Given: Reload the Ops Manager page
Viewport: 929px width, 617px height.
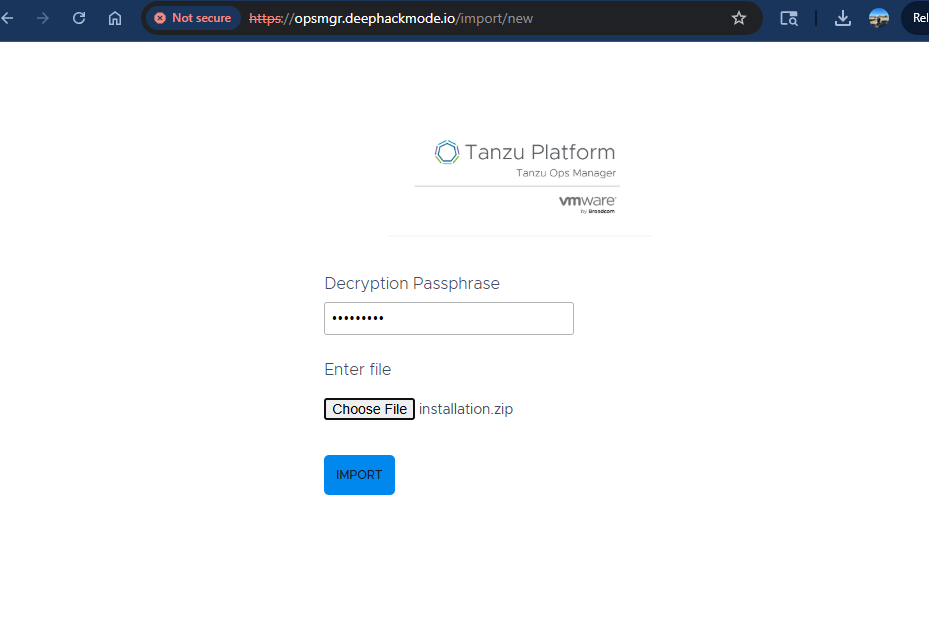Looking at the screenshot, I should [x=79, y=18].
